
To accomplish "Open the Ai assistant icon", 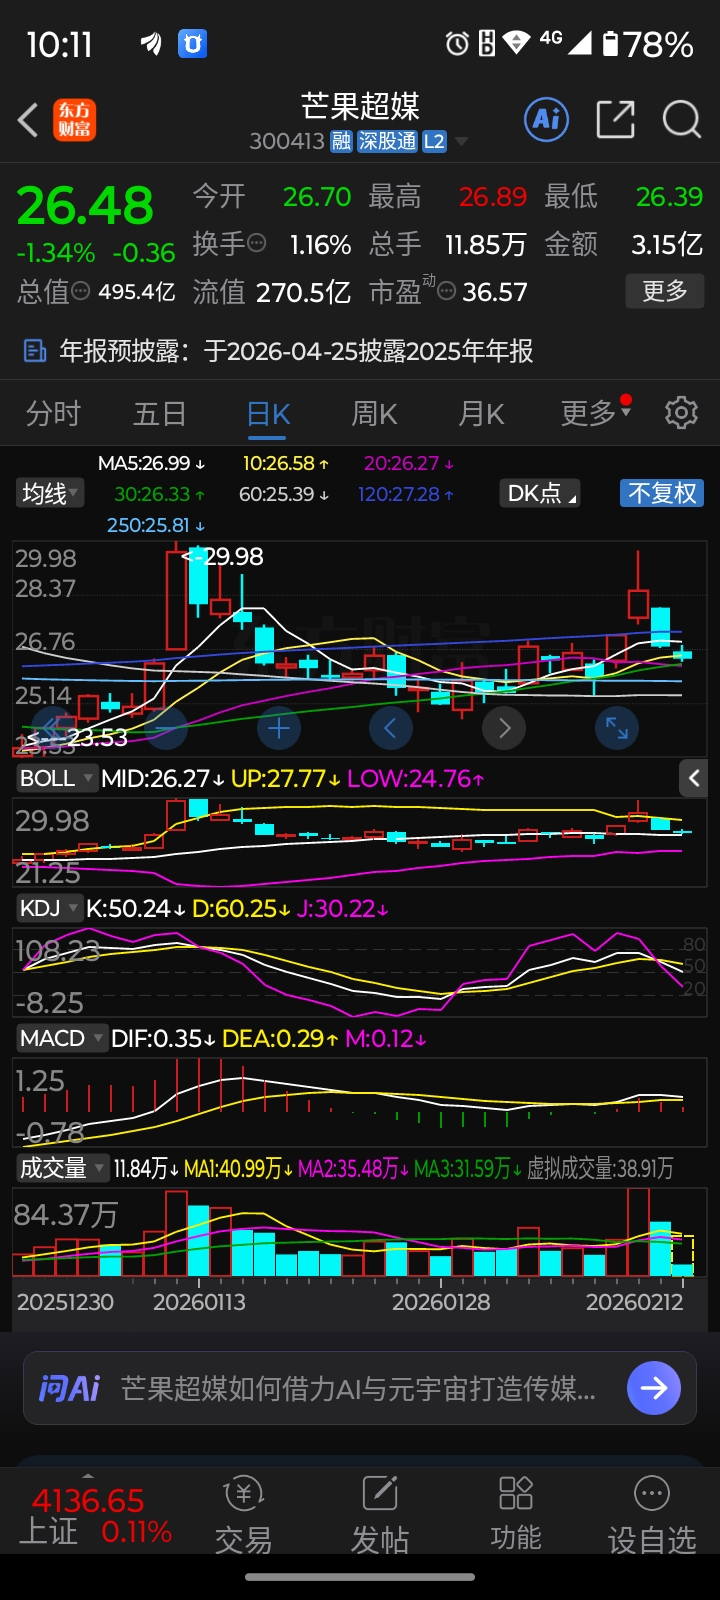I will (547, 120).
